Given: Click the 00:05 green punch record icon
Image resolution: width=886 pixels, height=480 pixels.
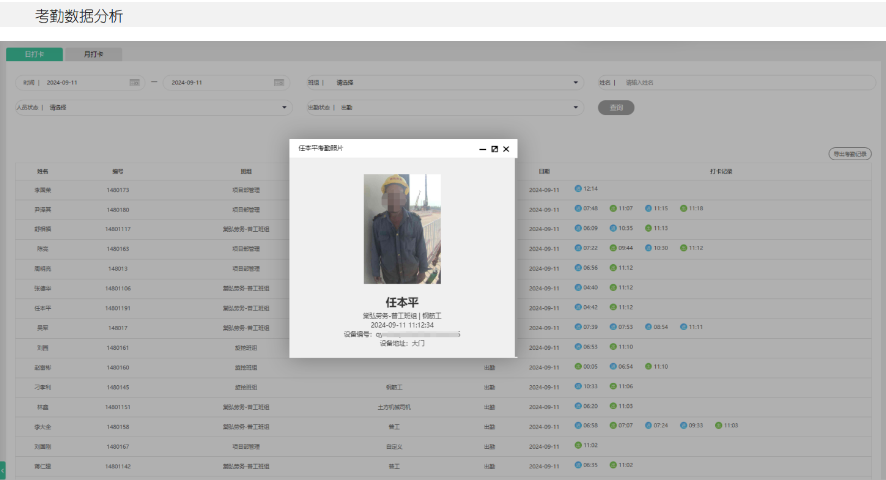Looking at the screenshot, I should coord(578,366).
